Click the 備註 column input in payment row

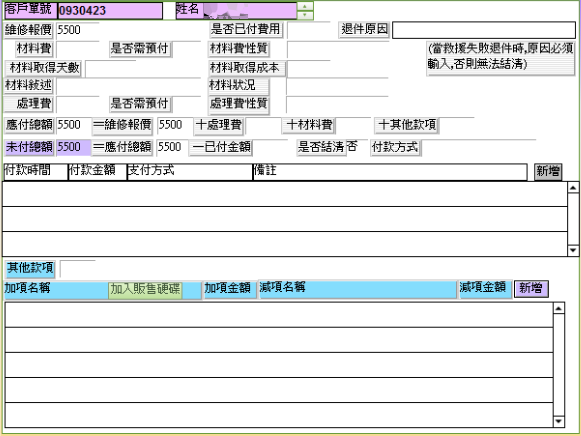pos(390,172)
